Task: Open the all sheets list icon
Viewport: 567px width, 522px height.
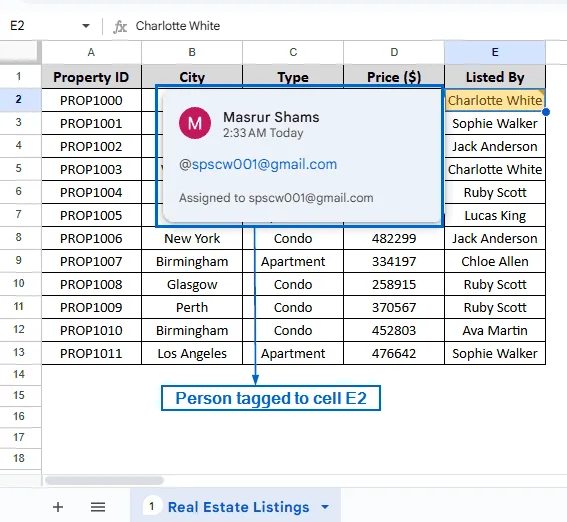Action: point(98,507)
